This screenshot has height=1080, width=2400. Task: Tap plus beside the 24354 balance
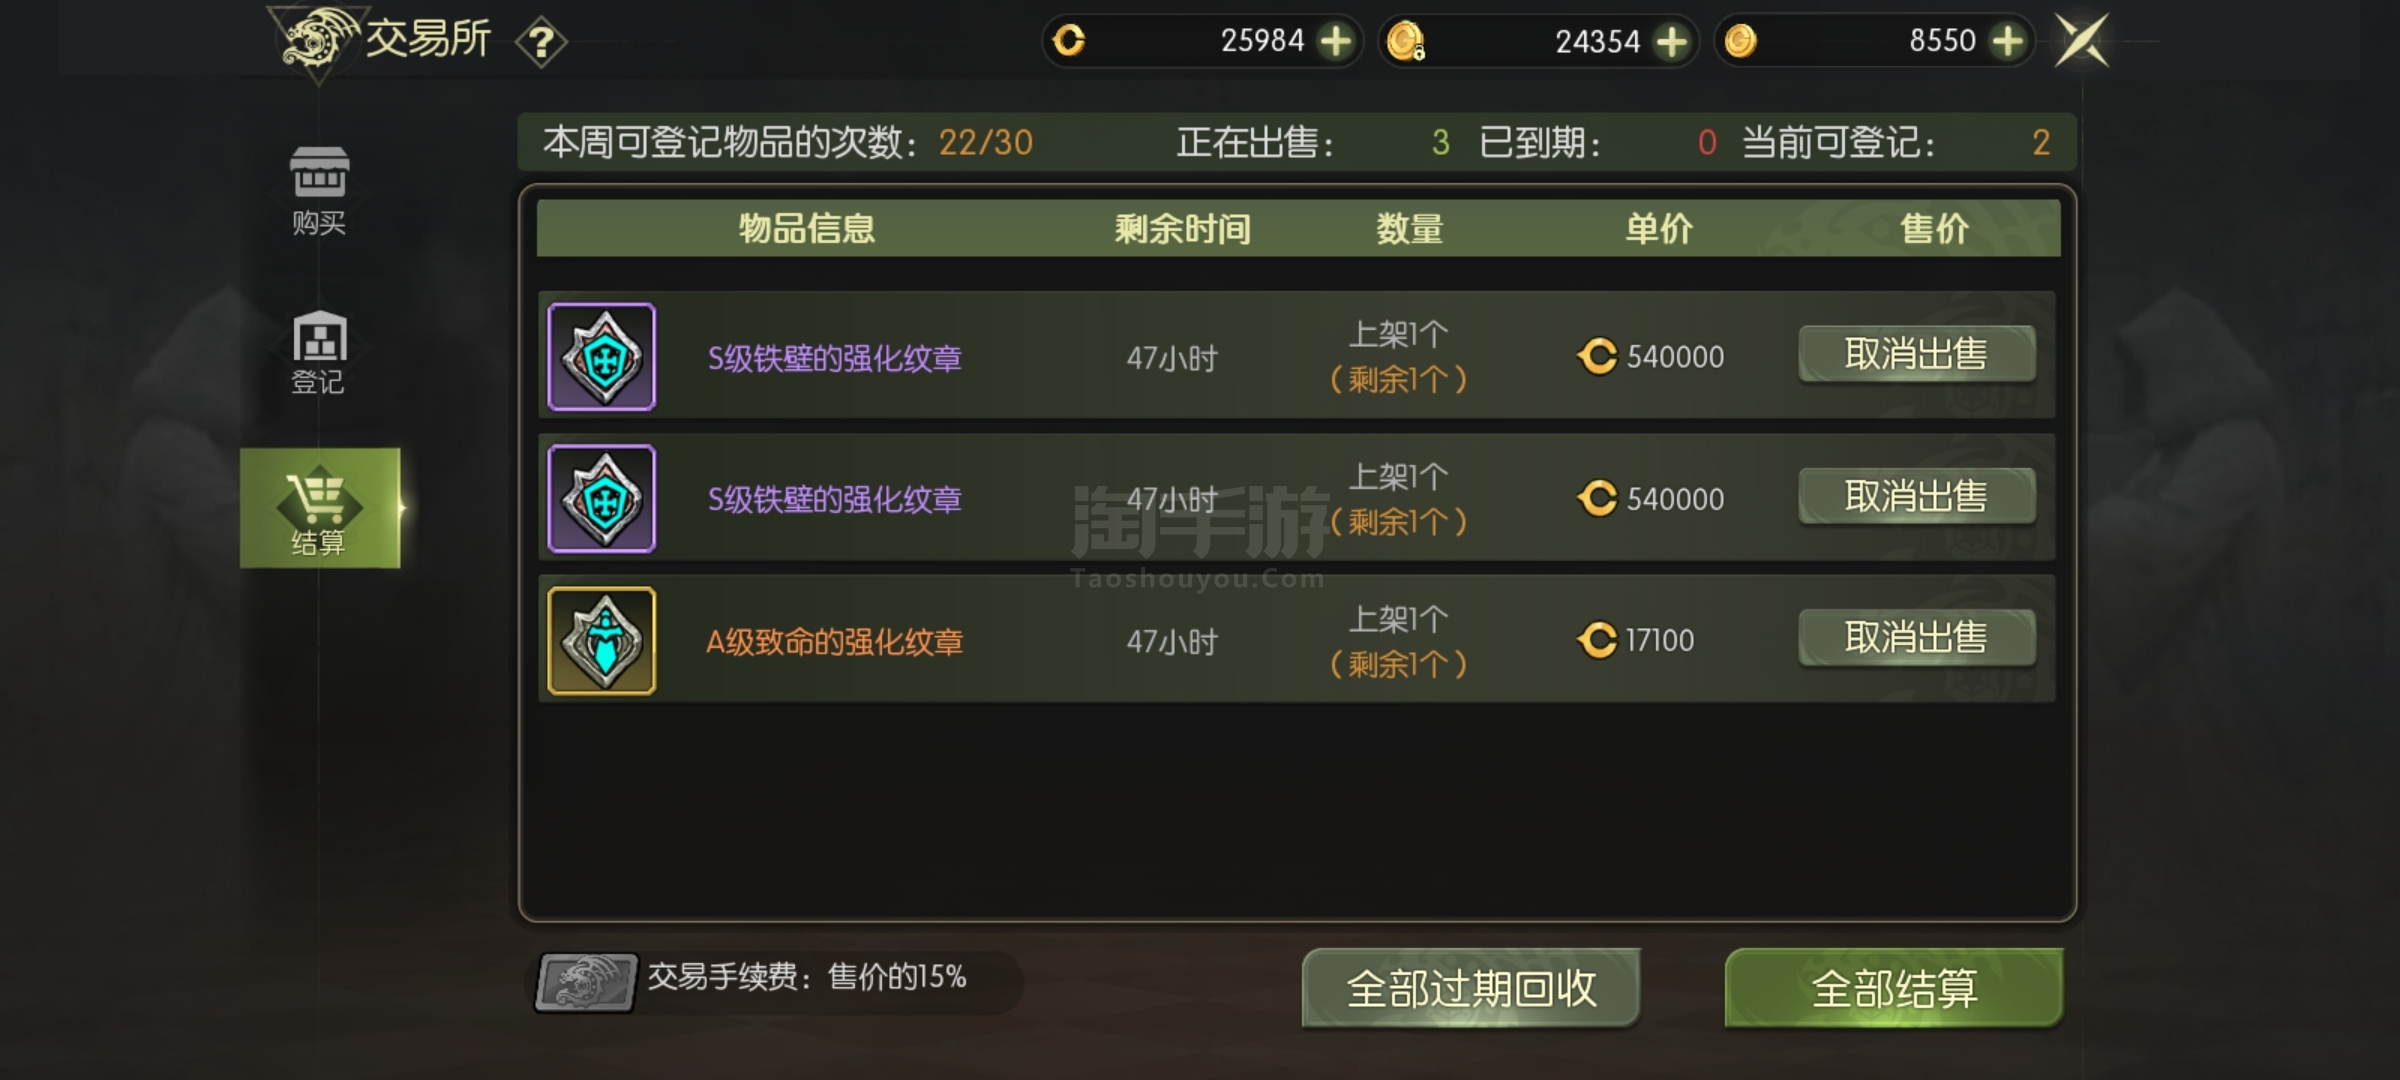1672,41
